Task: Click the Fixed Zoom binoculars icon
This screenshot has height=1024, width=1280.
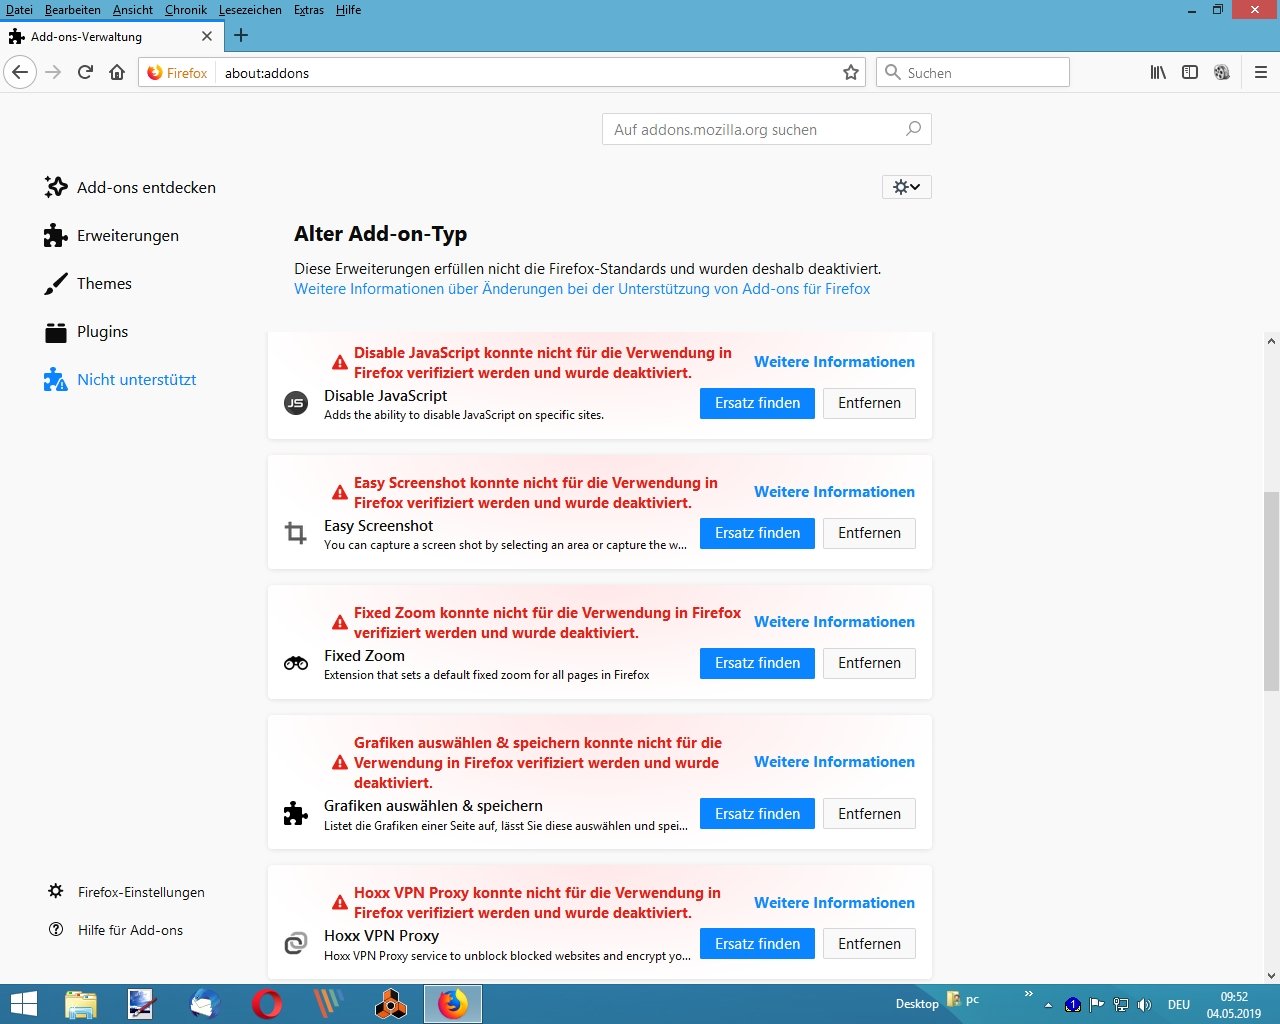Action: pos(296,663)
